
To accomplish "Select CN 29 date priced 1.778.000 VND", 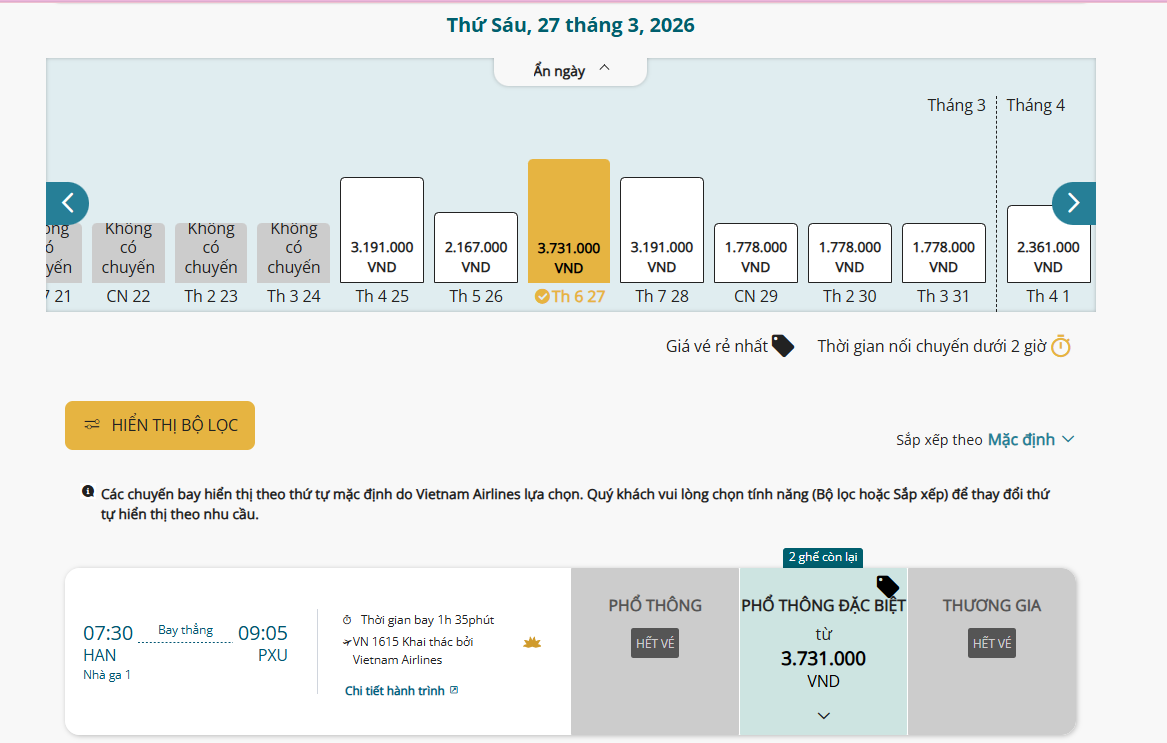I will (756, 254).
